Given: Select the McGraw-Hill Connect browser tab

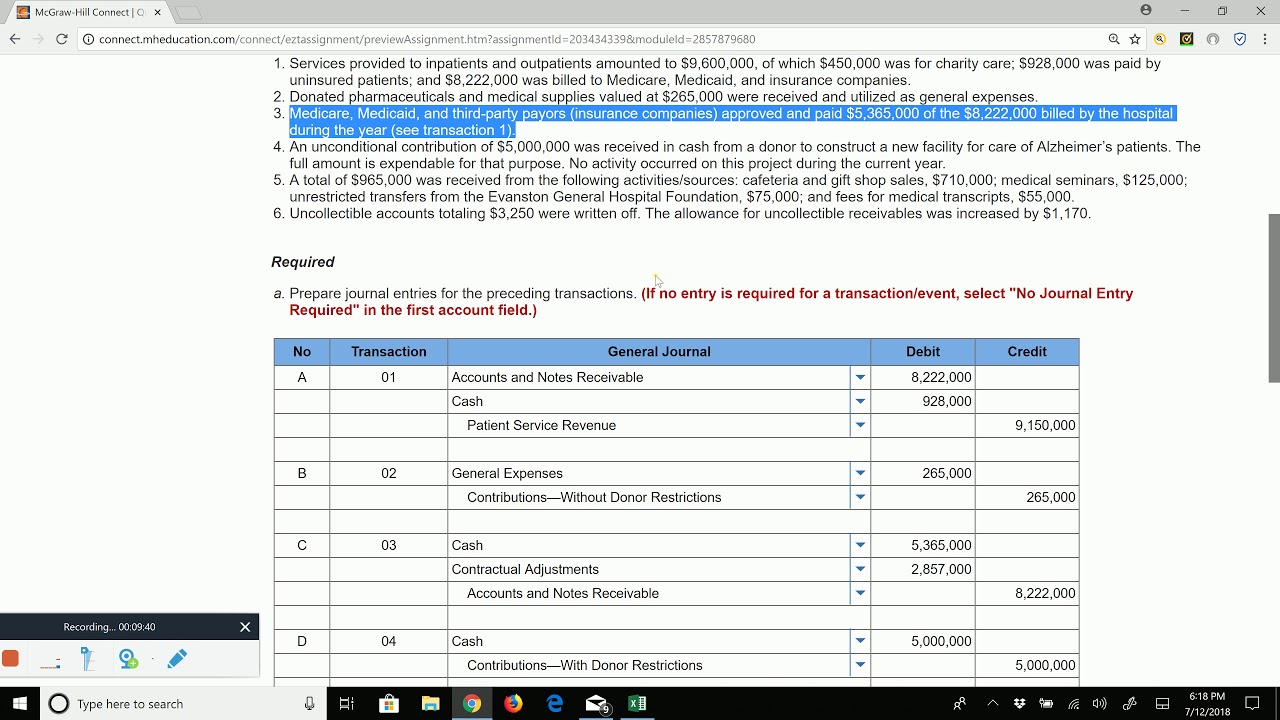Looking at the screenshot, I should point(89,12).
